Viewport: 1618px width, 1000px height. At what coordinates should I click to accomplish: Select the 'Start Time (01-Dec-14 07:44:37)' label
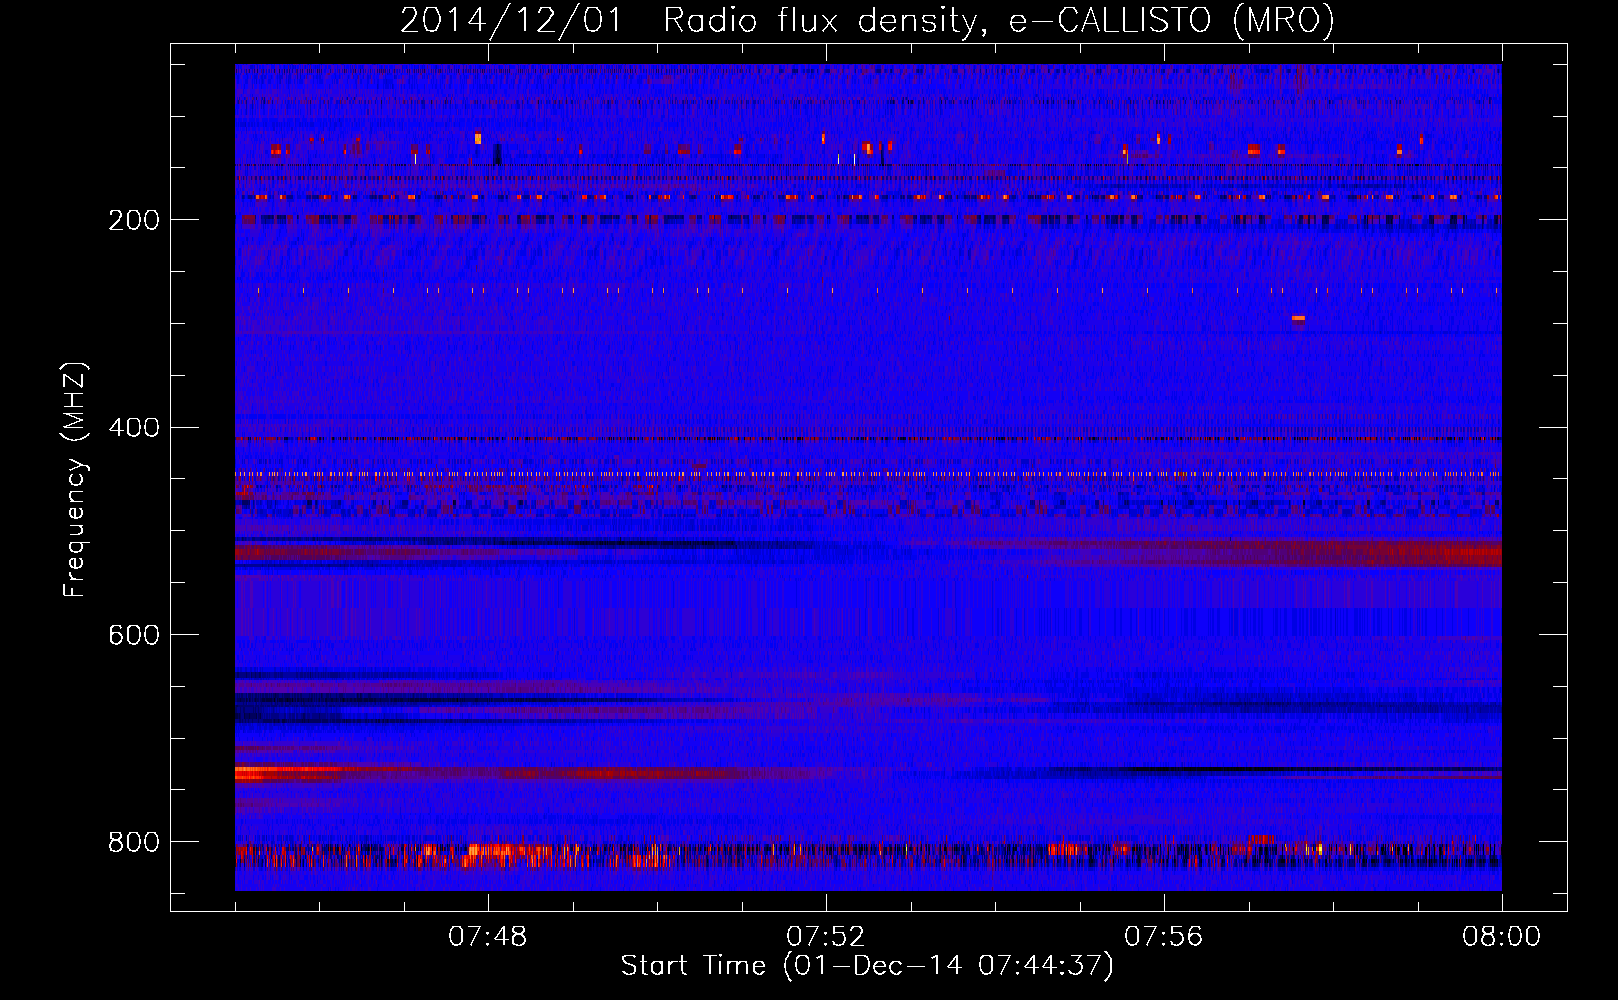(867, 966)
